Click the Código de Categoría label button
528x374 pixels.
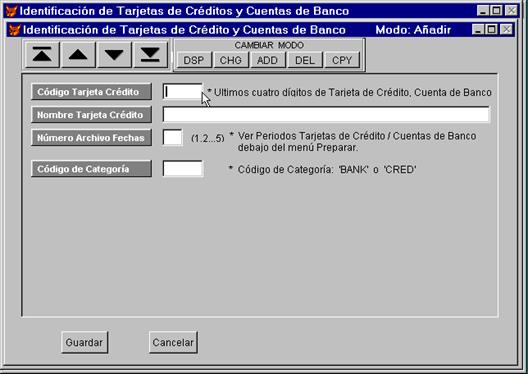[91, 169]
